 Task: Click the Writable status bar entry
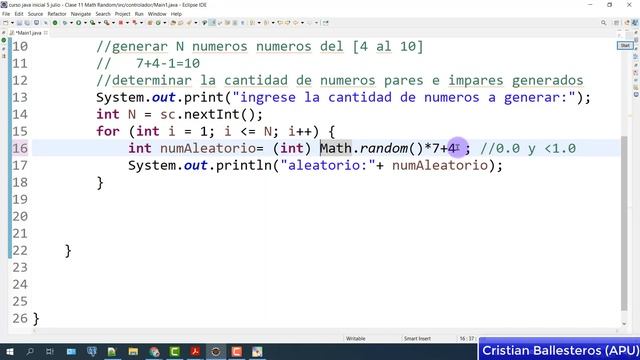[x=356, y=338]
